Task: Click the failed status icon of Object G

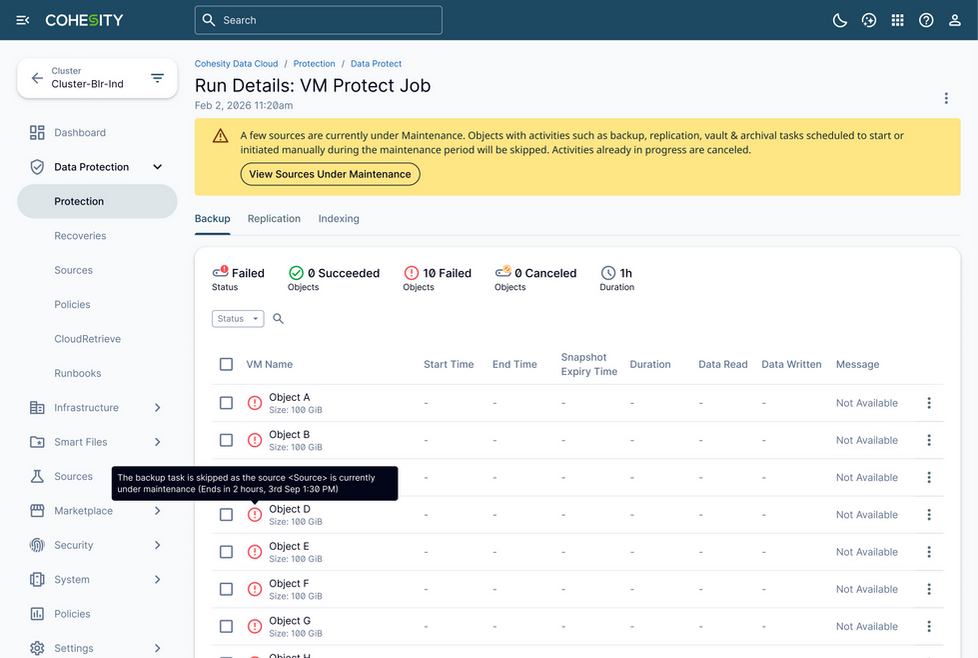Action: 254,626
